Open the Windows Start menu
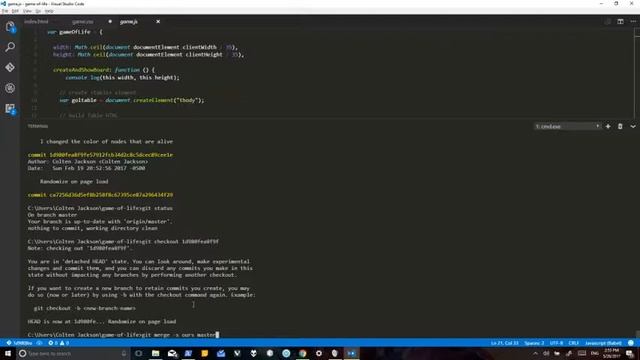The height and width of the screenshot is (360, 640). [x=8, y=353]
